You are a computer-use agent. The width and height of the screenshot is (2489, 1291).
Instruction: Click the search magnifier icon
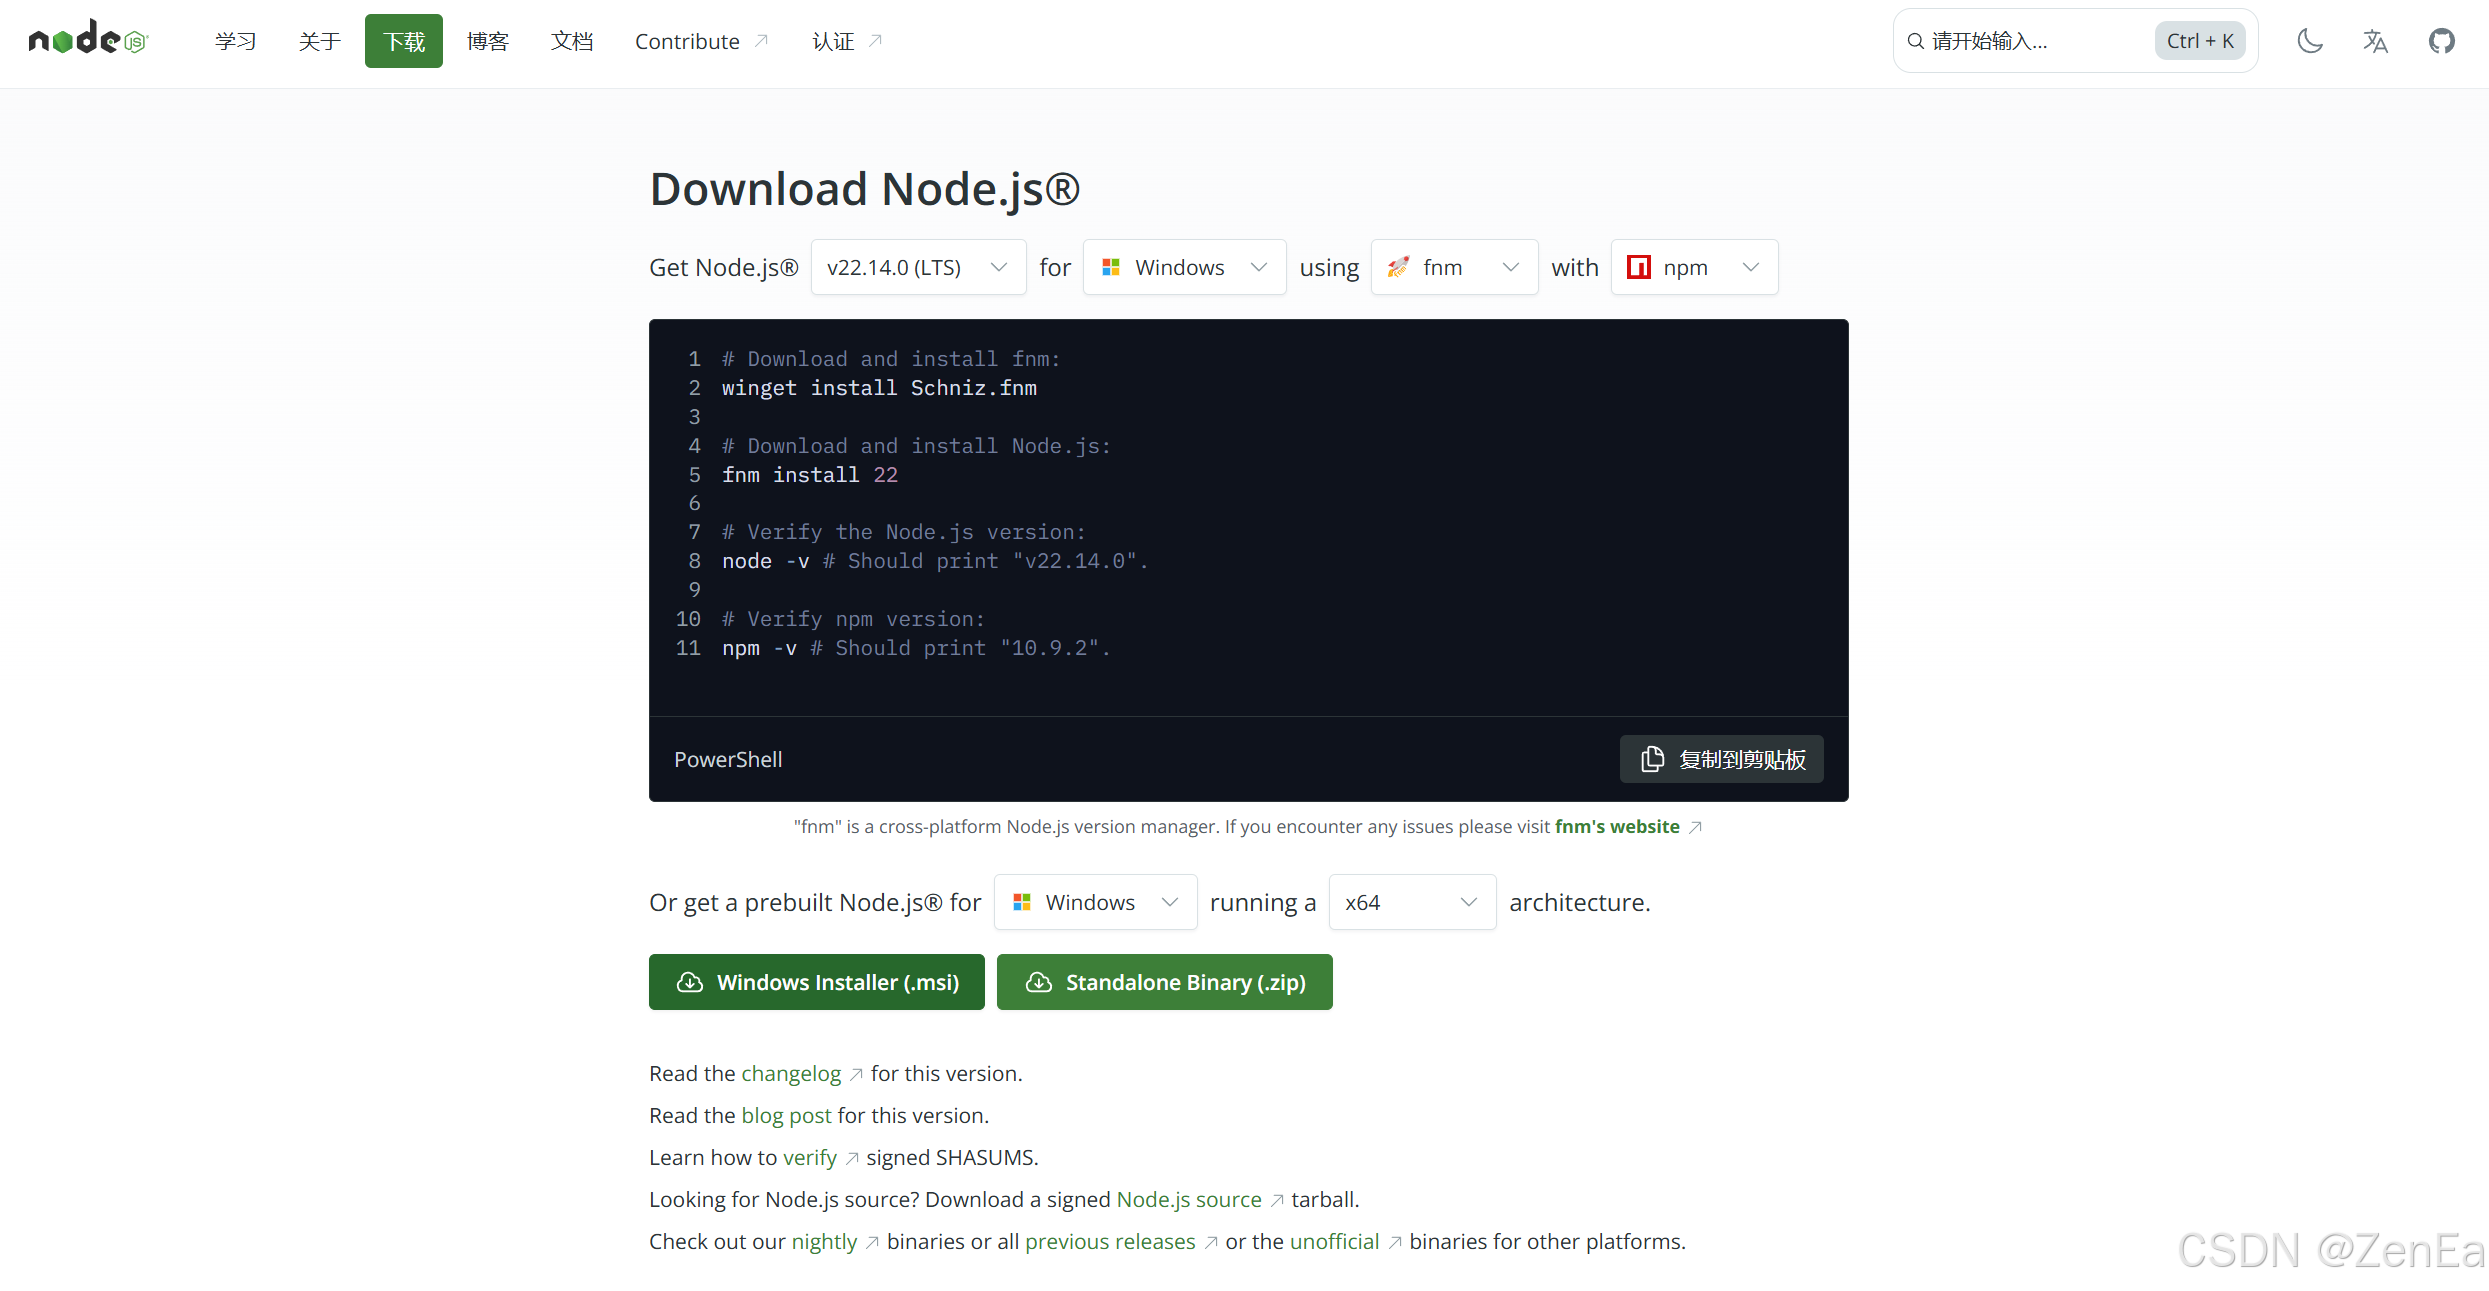pyautogui.click(x=1915, y=41)
